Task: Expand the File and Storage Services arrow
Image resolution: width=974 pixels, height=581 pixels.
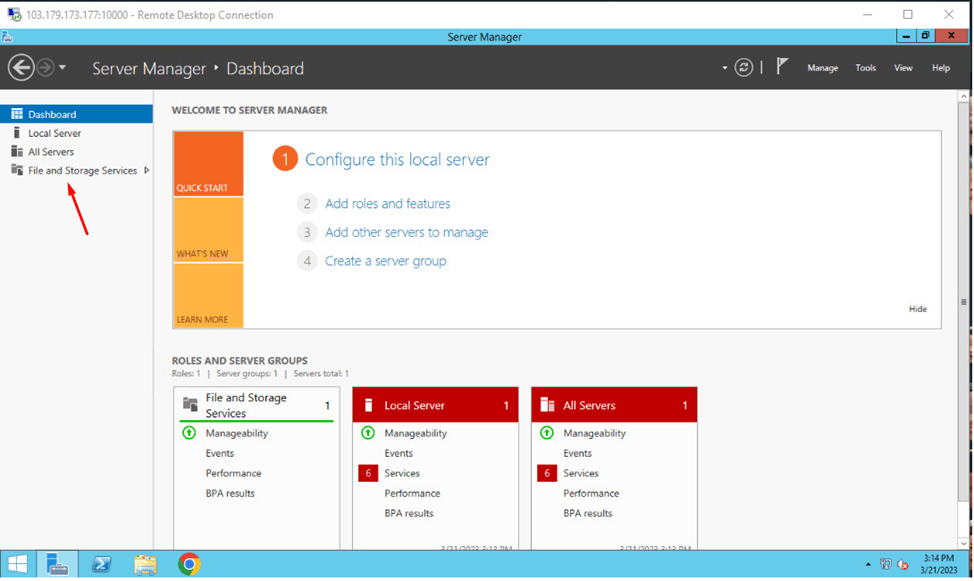Action: click(x=147, y=170)
